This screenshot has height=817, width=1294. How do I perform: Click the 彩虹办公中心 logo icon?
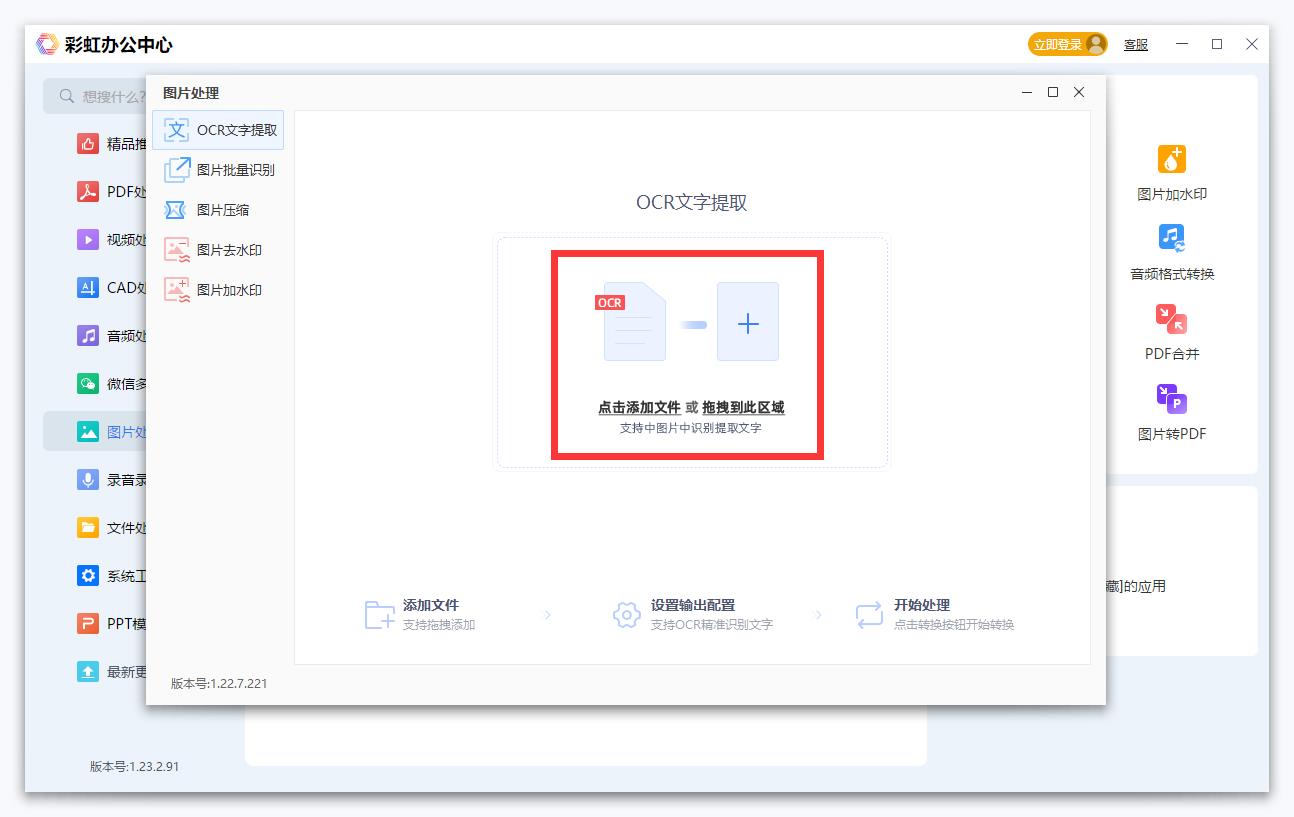tap(47, 44)
